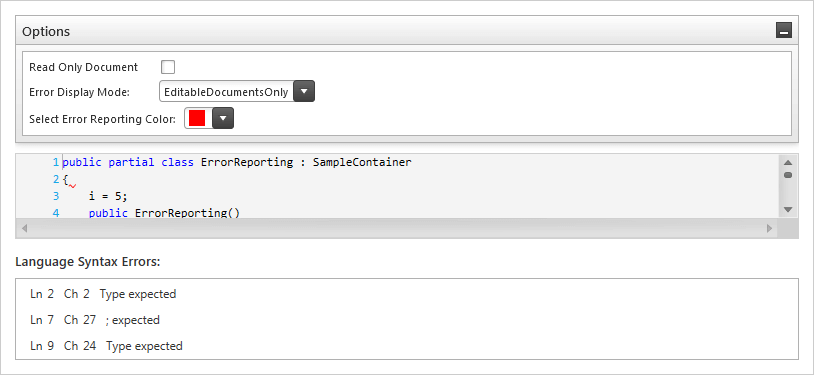Click the 'i = 5;' code line
This screenshot has height=375, width=814.
point(108,196)
